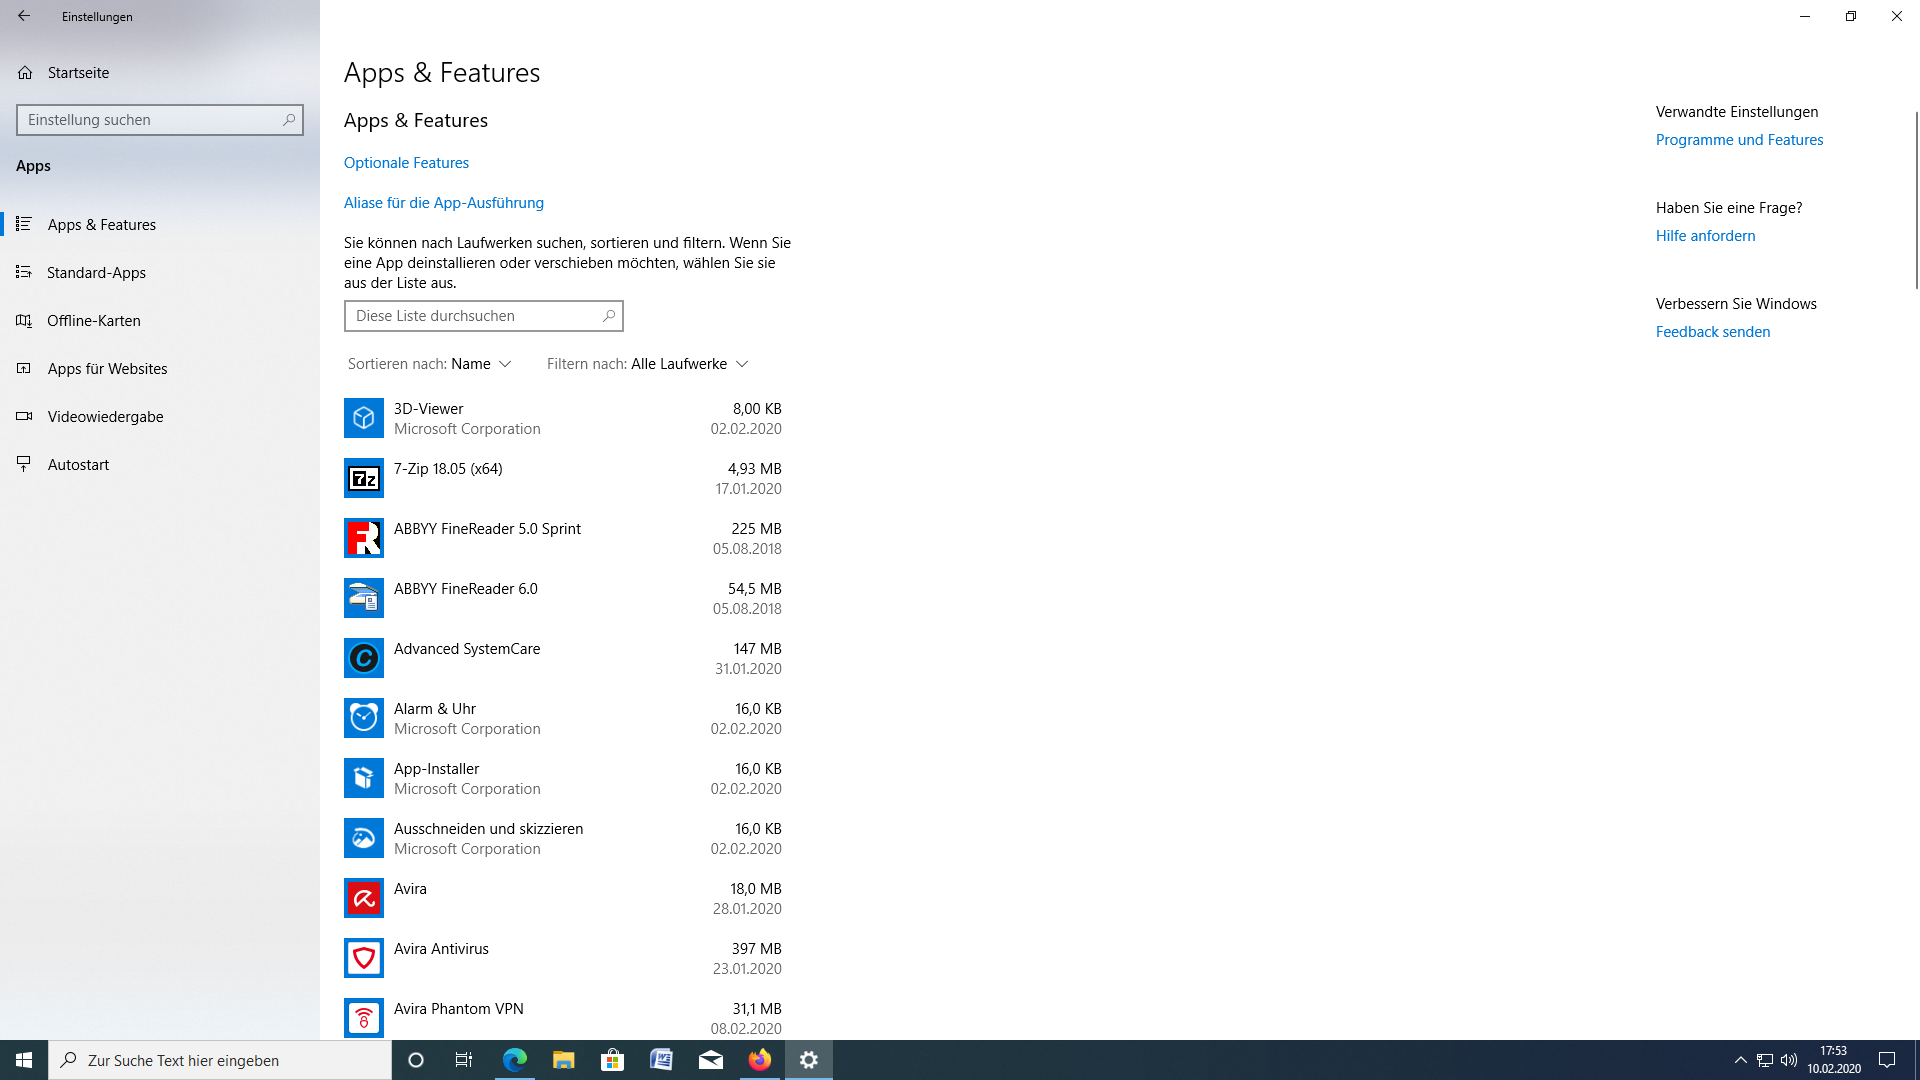This screenshot has width=1920, height=1080.
Task: Click the Feedback senden link
Action: [x=1713, y=332]
